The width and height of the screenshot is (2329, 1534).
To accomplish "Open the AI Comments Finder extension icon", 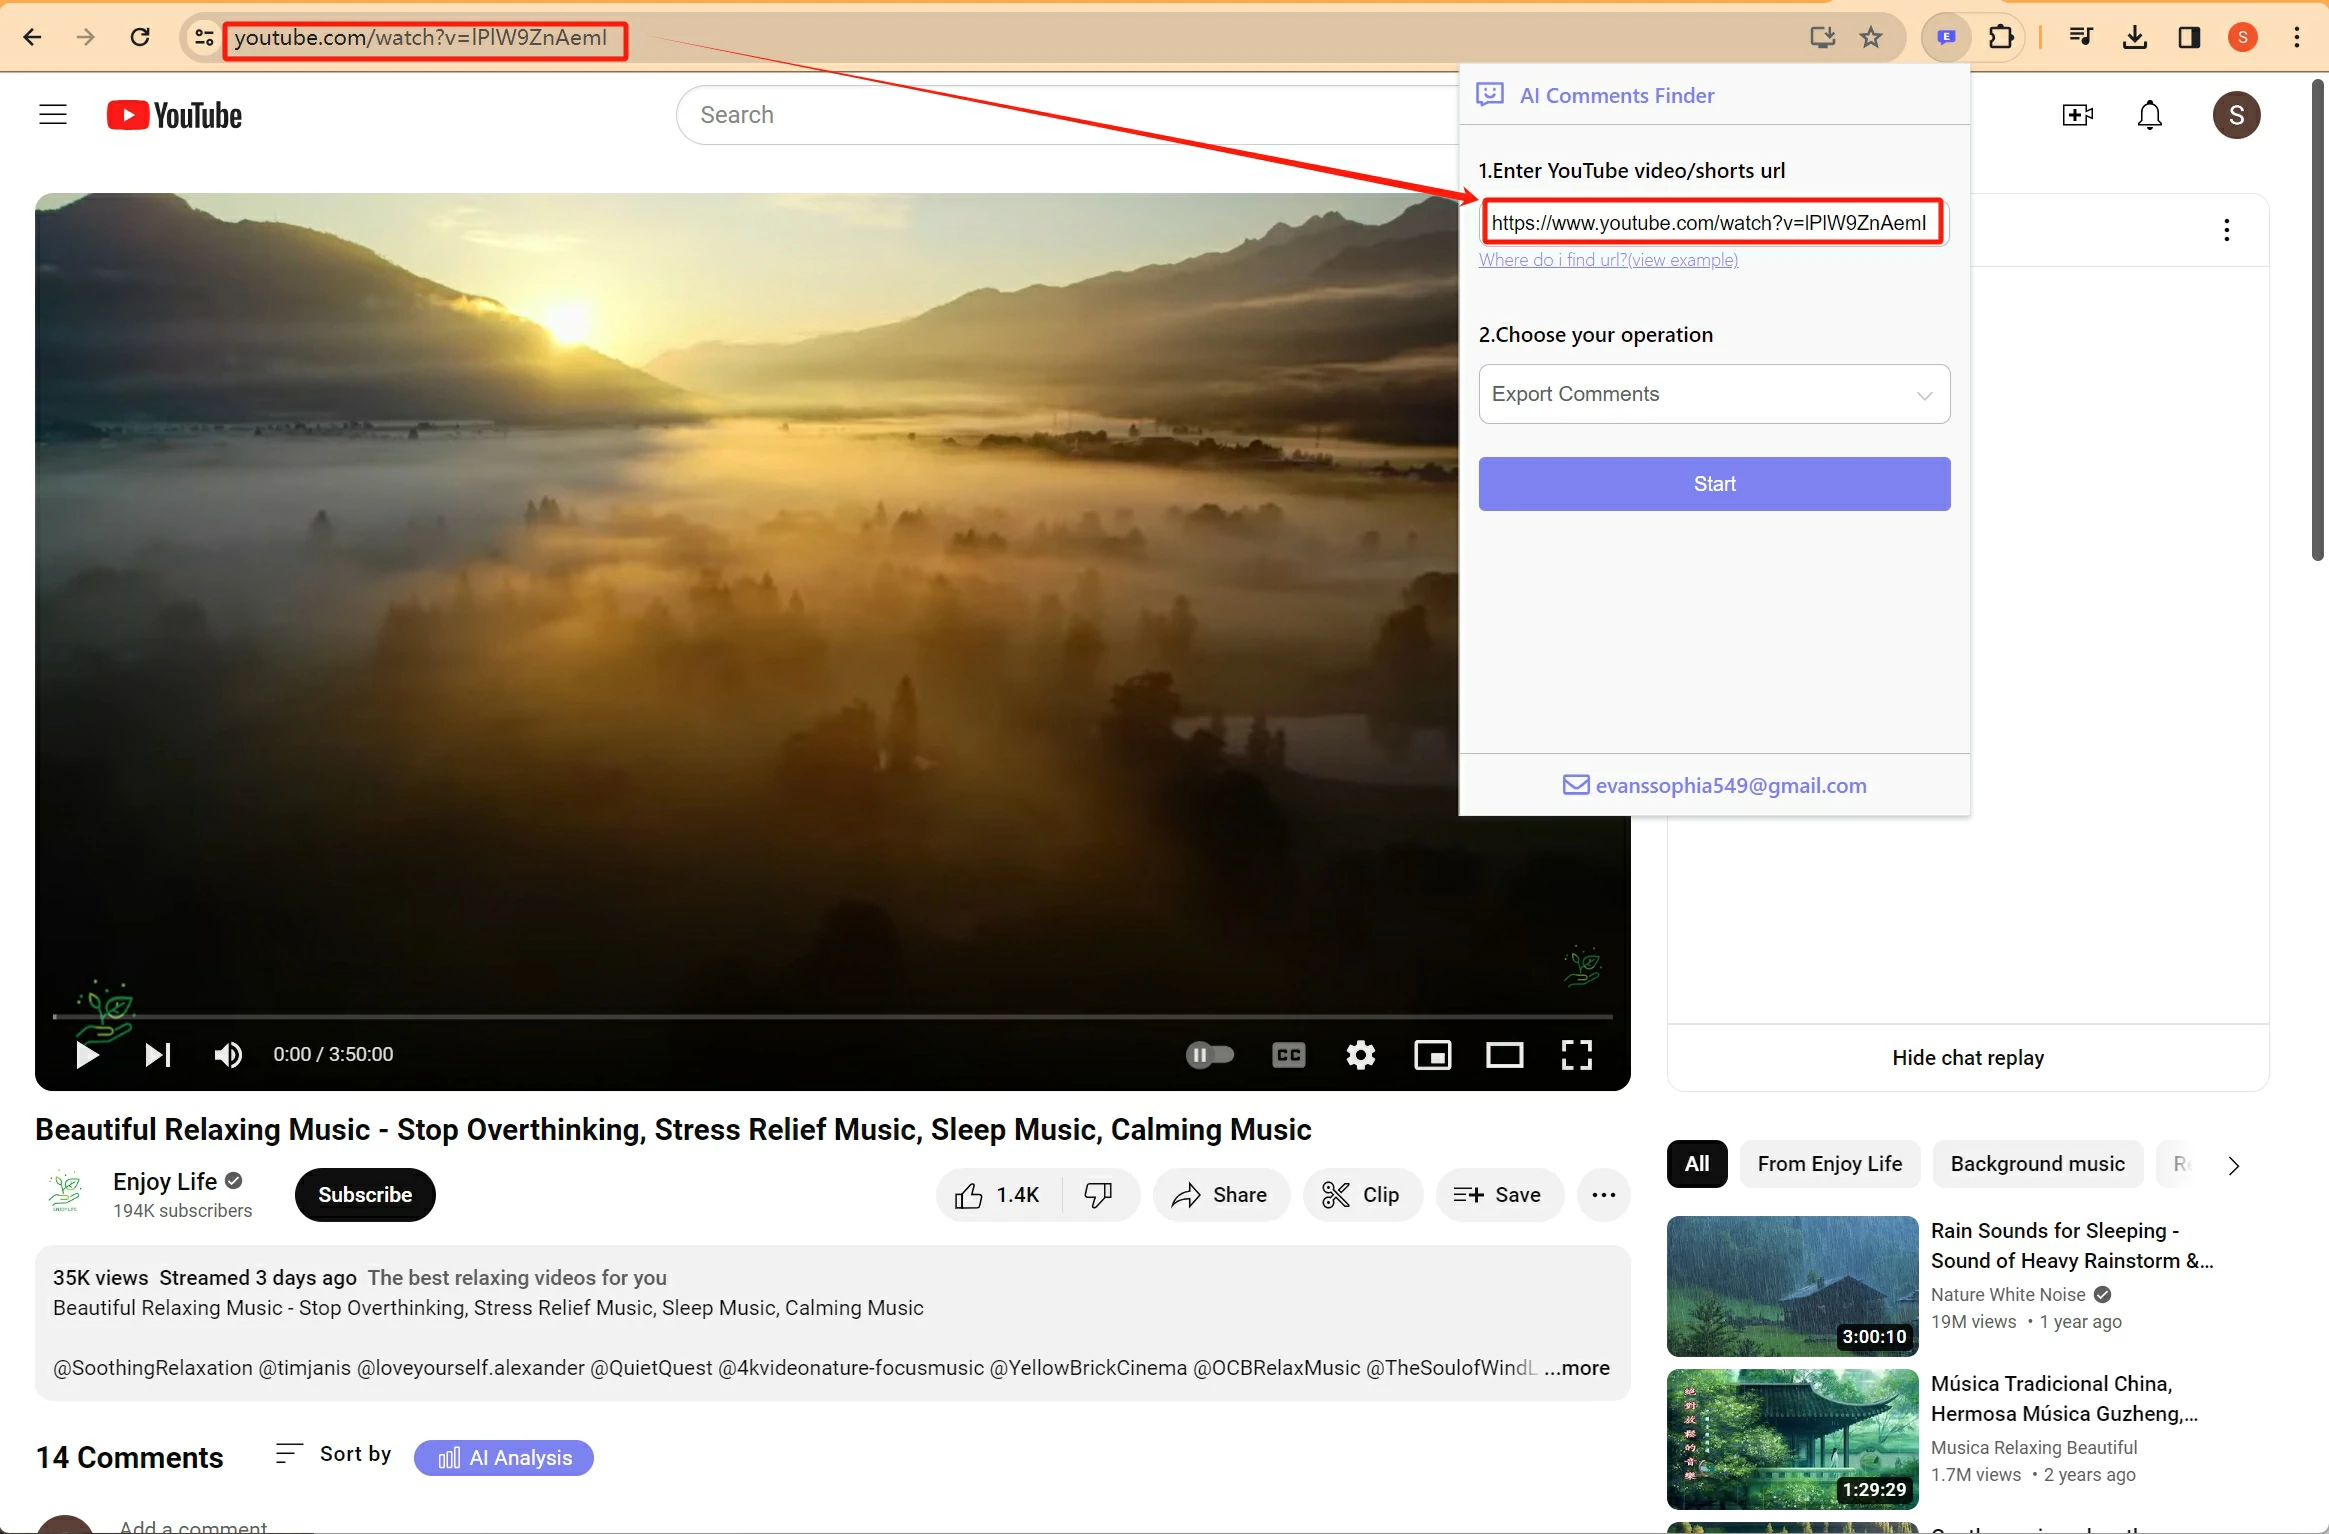I will tap(1946, 38).
